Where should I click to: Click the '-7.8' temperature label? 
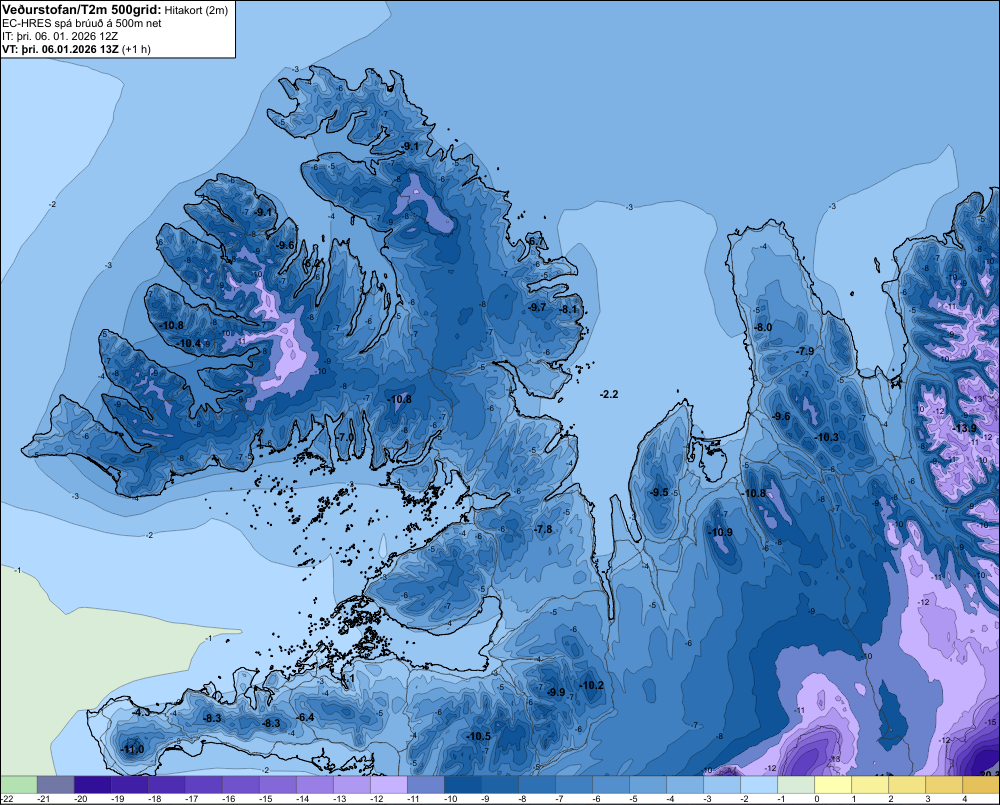pyautogui.click(x=543, y=529)
